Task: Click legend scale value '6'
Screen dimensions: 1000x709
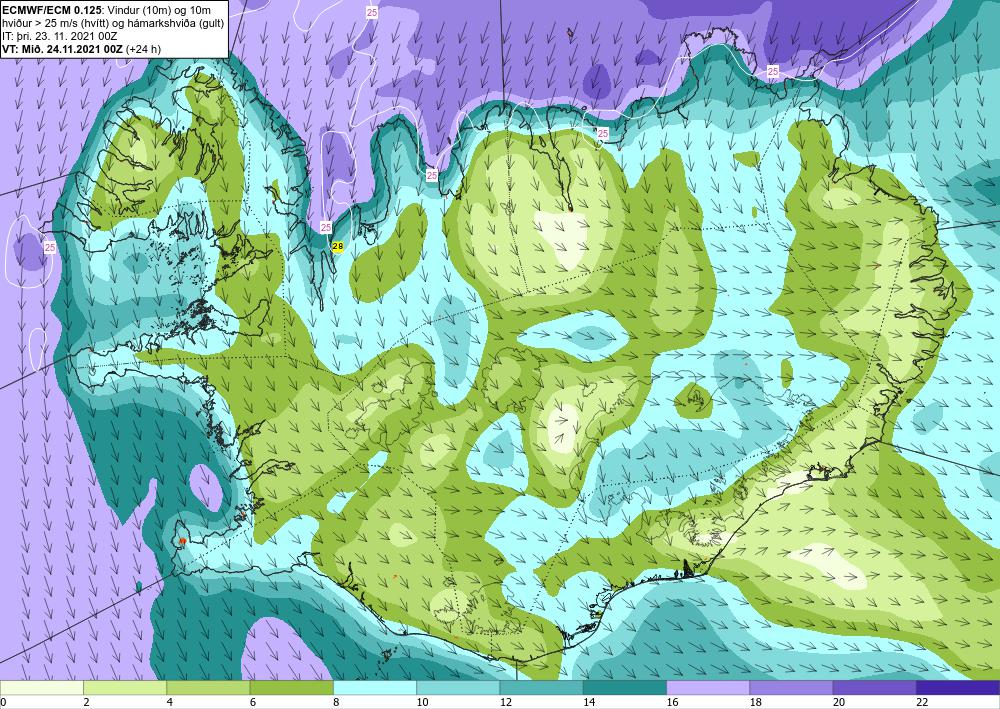Action: click(x=253, y=702)
